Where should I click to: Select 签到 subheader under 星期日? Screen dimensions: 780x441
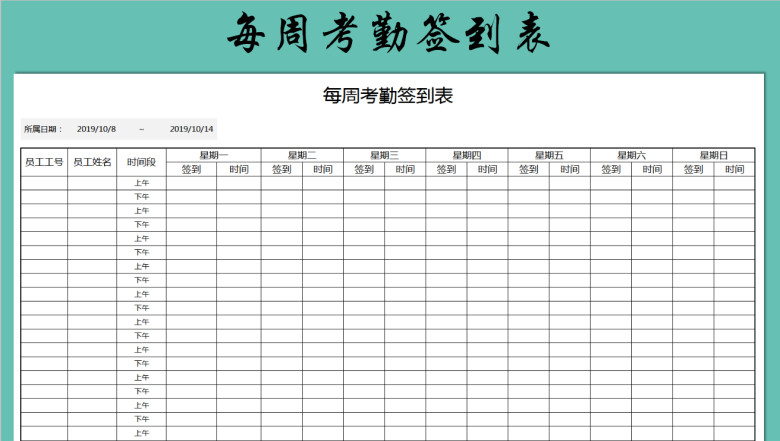[693, 170]
